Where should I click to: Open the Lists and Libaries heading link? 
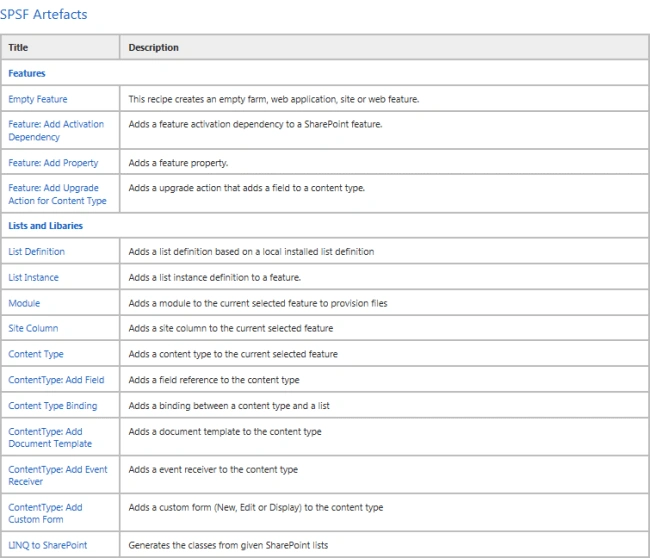coord(46,226)
